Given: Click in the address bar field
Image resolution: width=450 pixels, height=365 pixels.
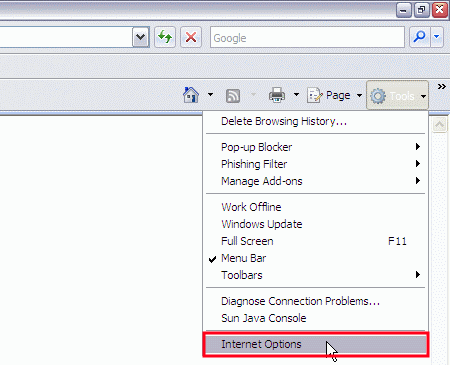Looking at the screenshot, I should point(66,37).
